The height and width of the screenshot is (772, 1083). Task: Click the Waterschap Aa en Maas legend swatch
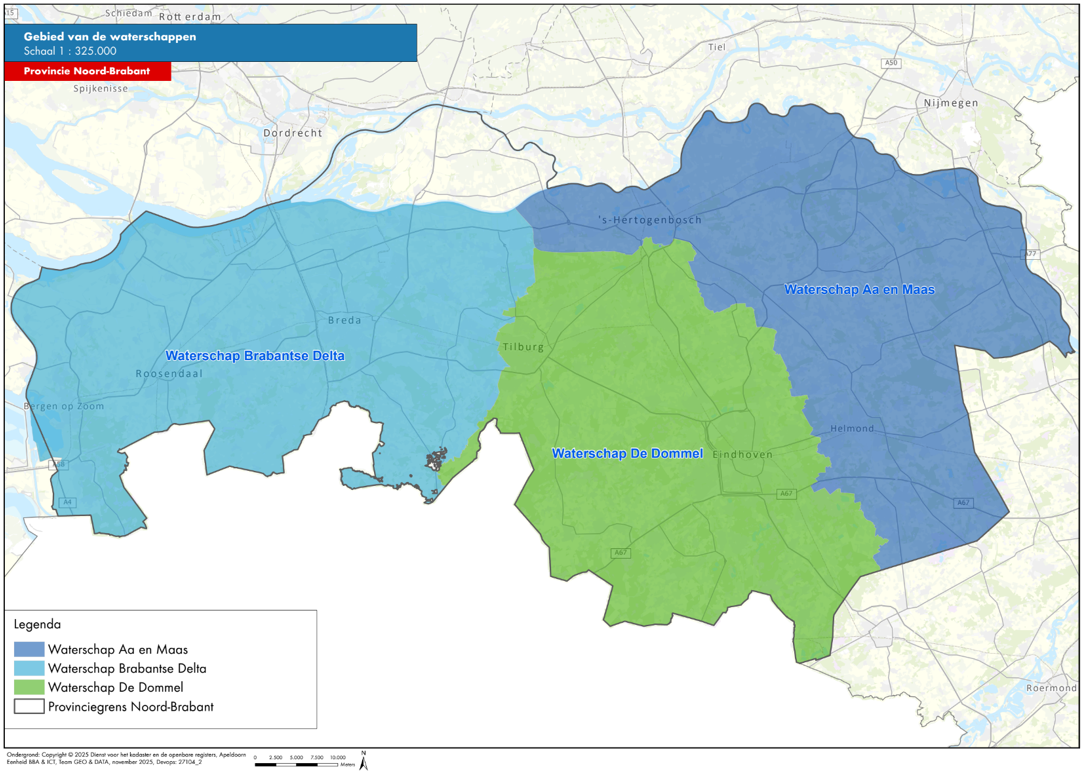pos(29,650)
